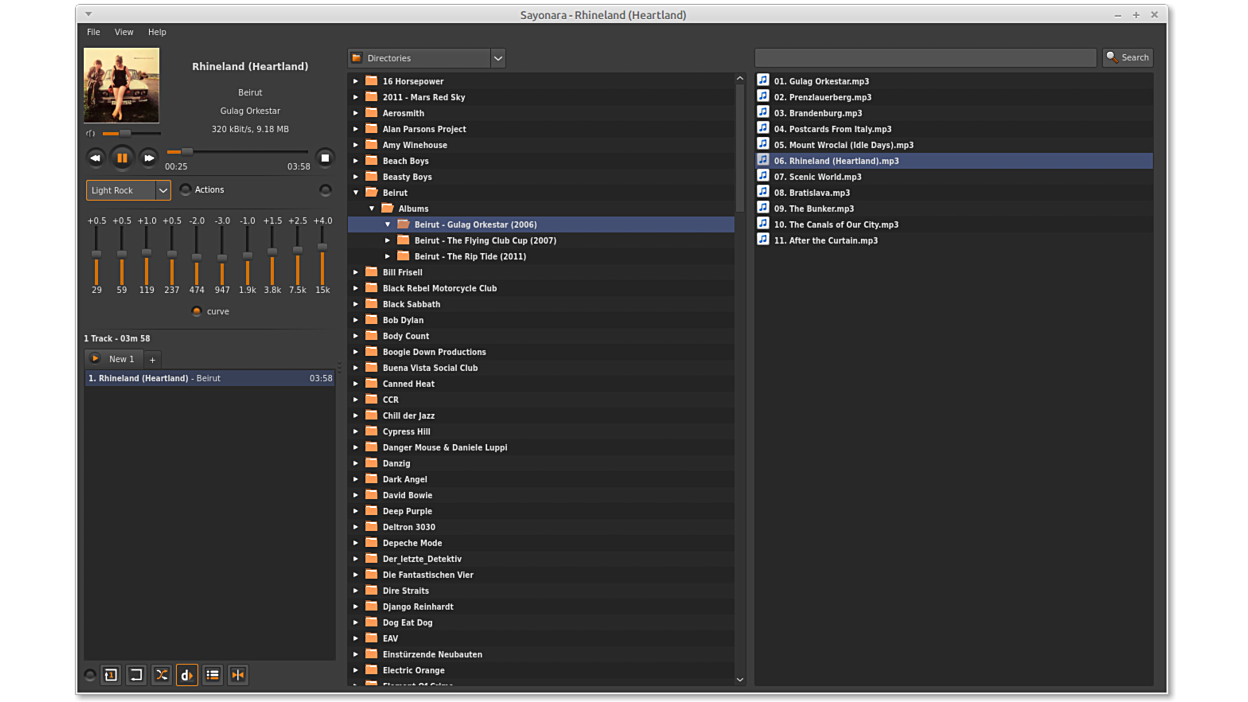Go back to the previous track
1248x702 pixels.
coord(95,158)
